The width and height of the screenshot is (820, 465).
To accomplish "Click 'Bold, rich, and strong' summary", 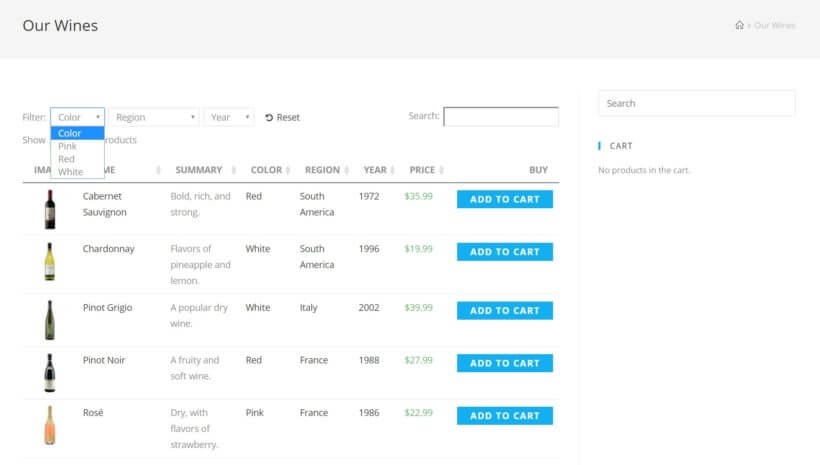I will click(200, 204).
